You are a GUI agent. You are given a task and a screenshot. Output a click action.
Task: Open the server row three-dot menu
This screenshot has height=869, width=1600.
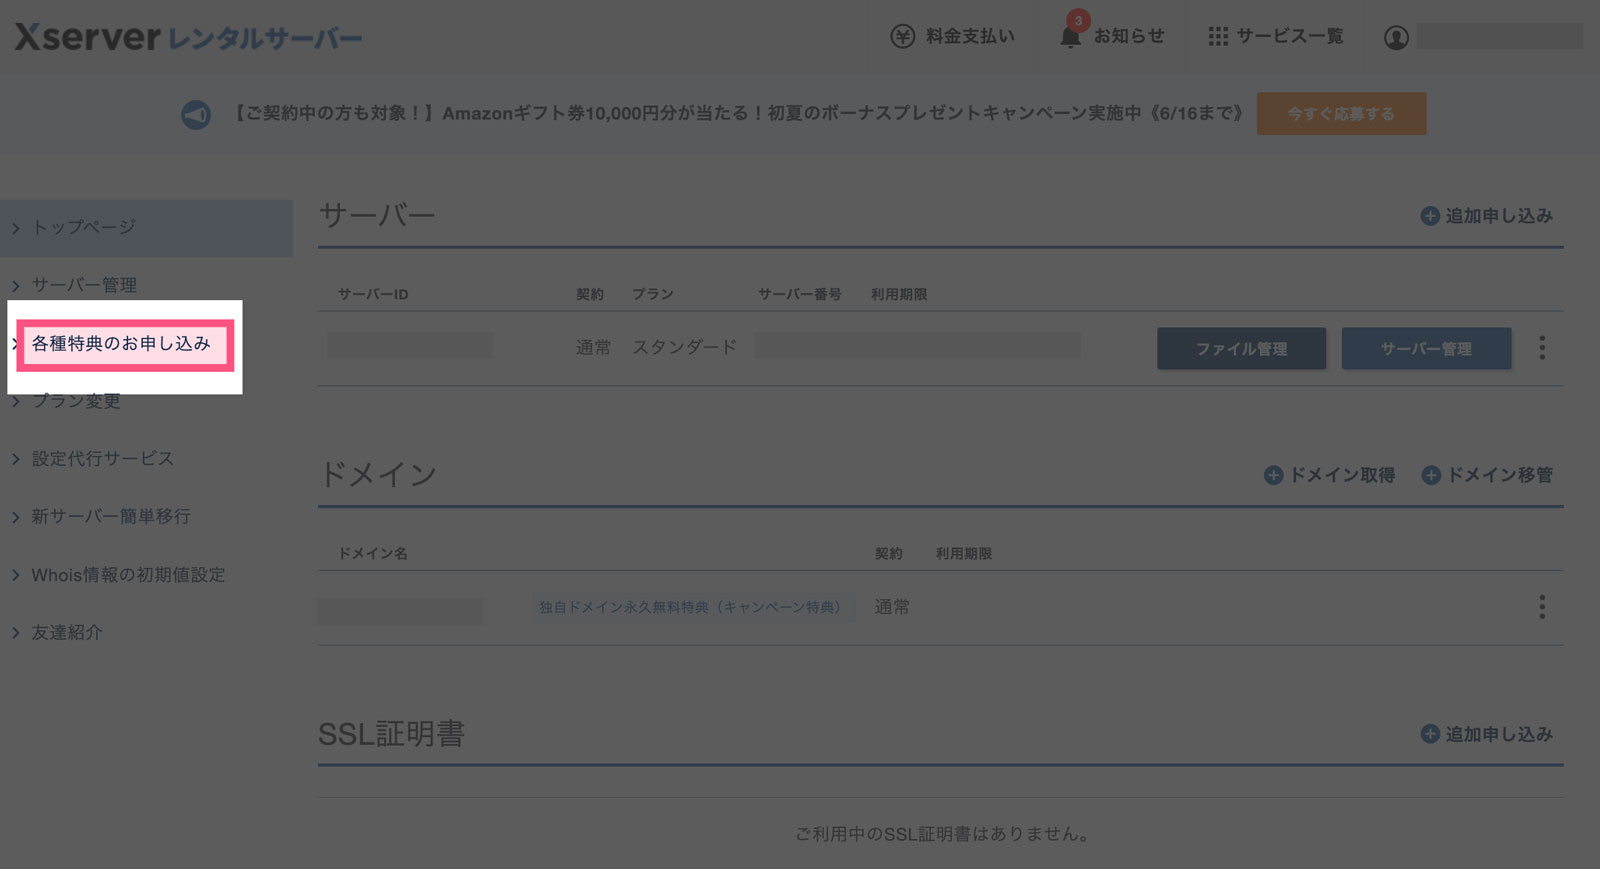(x=1542, y=348)
